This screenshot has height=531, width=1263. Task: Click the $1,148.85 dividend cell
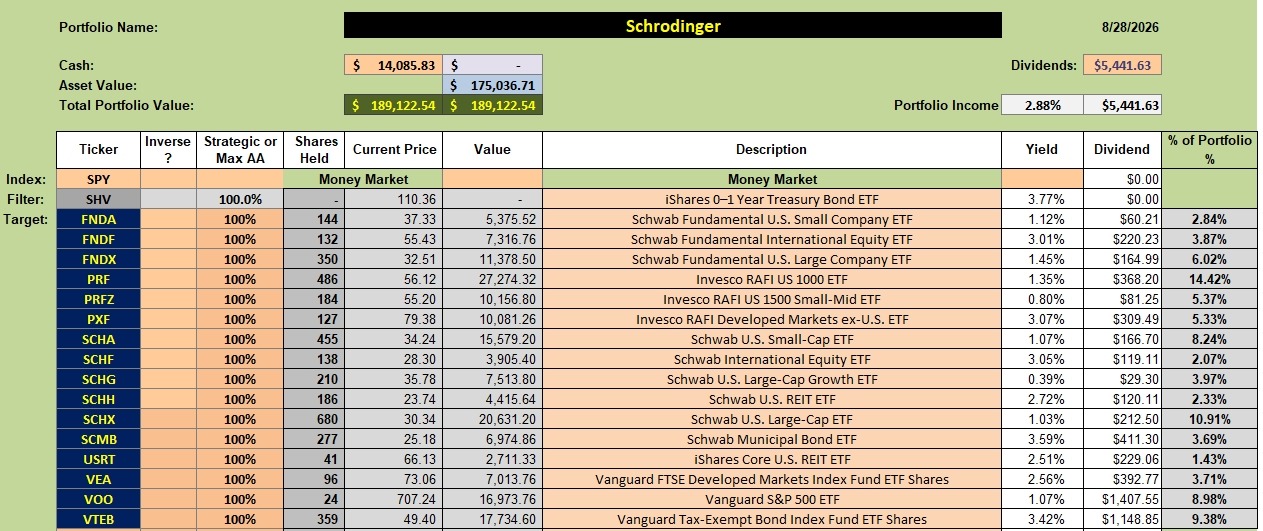[x=1122, y=519]
